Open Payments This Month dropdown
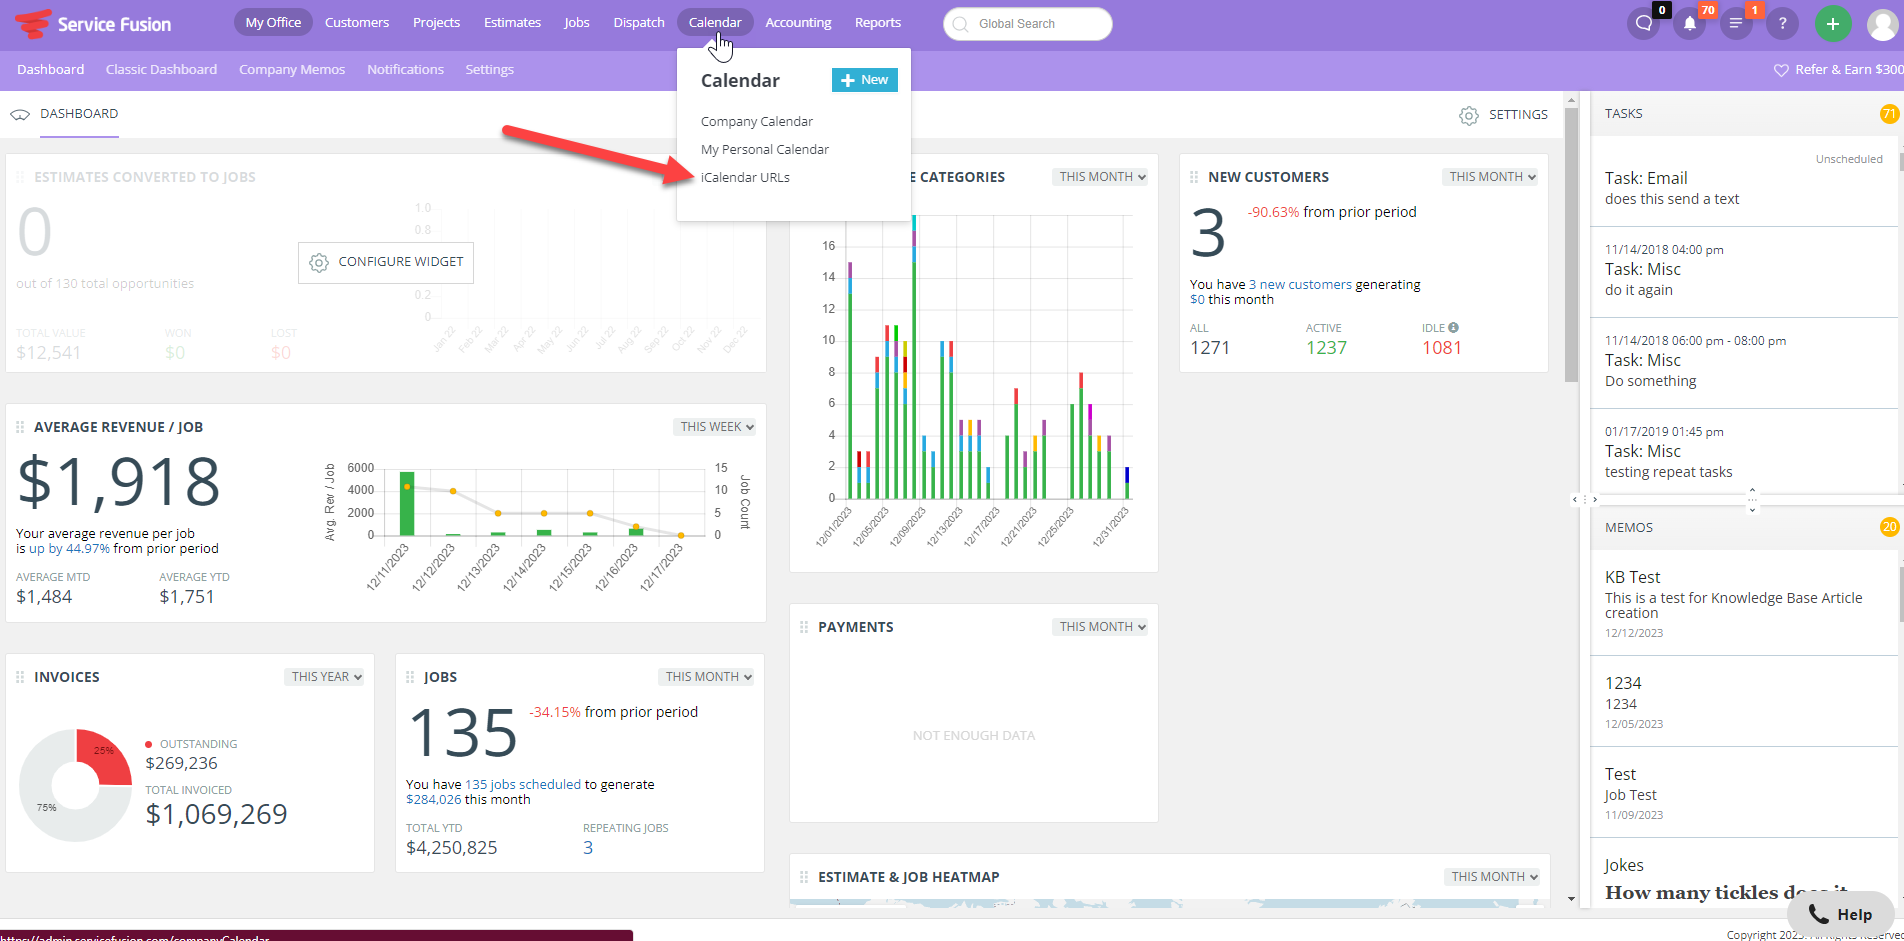The image size is (1904, 941). pos(1102,627)
